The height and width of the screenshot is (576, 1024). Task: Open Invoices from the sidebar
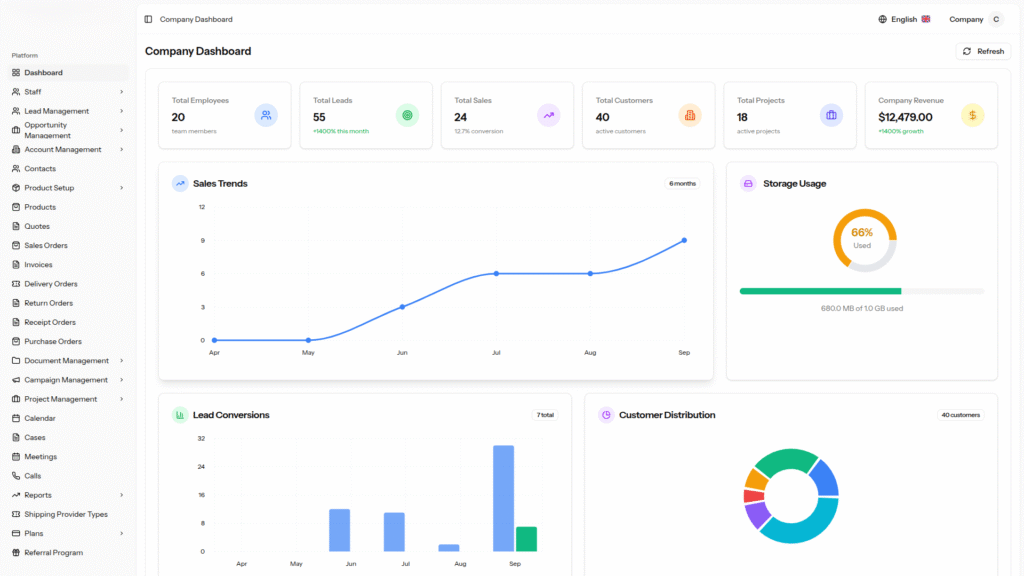38,265
